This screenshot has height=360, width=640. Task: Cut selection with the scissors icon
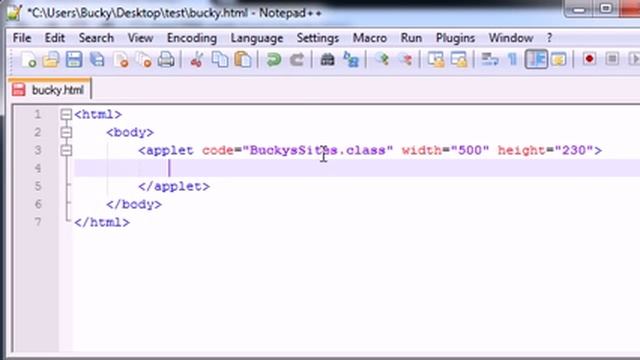[197, 60]
